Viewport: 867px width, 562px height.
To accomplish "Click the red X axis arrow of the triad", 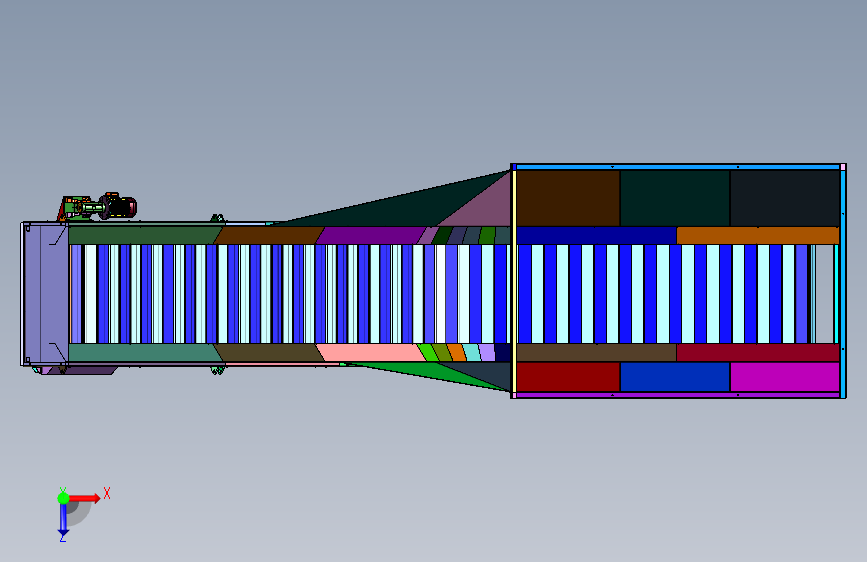I will [85, 498].
